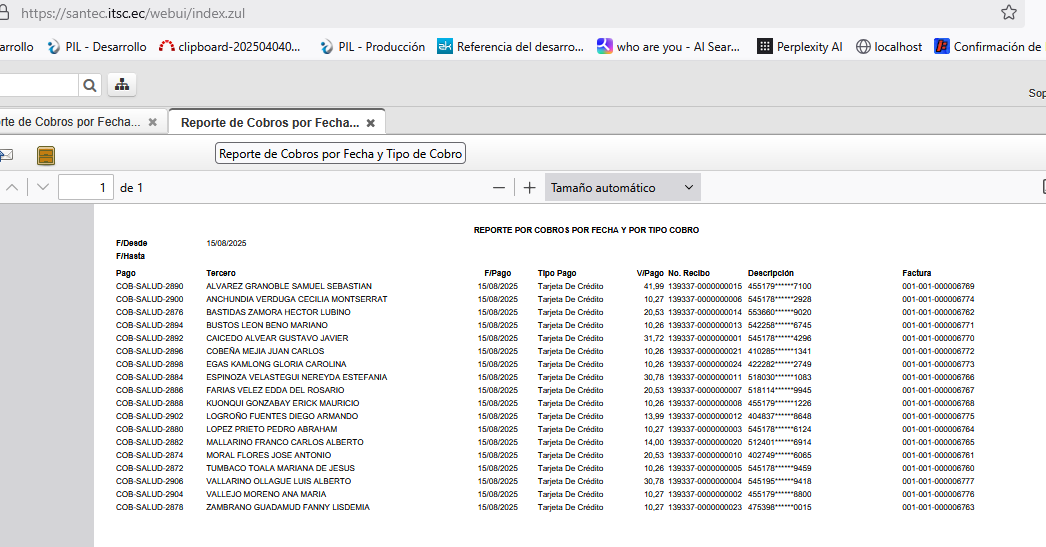
Task: Open the menu tree hierarchy icon
Action: pyautogui.click(x=122, y=85)
